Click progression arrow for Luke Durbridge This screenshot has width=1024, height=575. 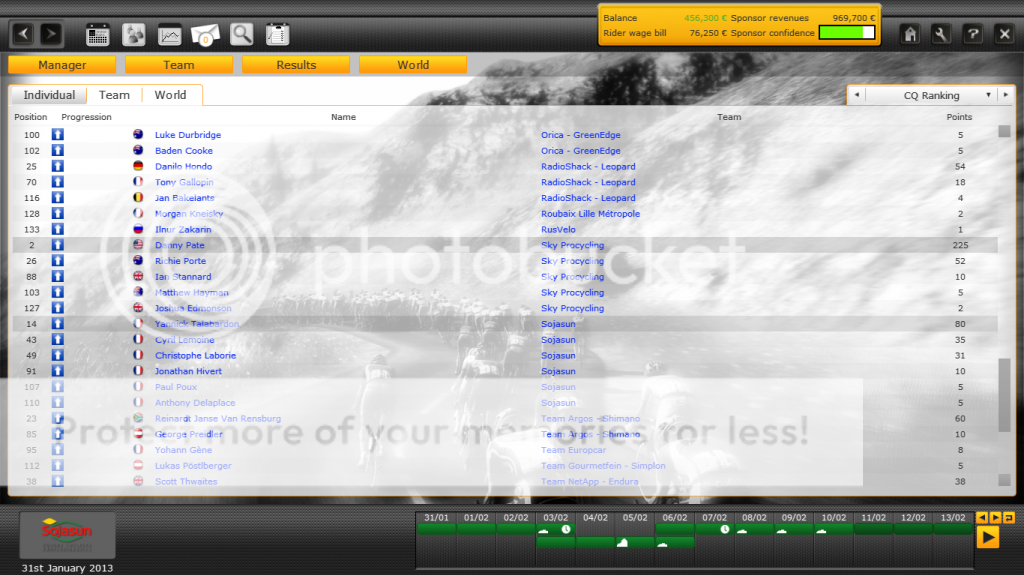pos(58,135)
